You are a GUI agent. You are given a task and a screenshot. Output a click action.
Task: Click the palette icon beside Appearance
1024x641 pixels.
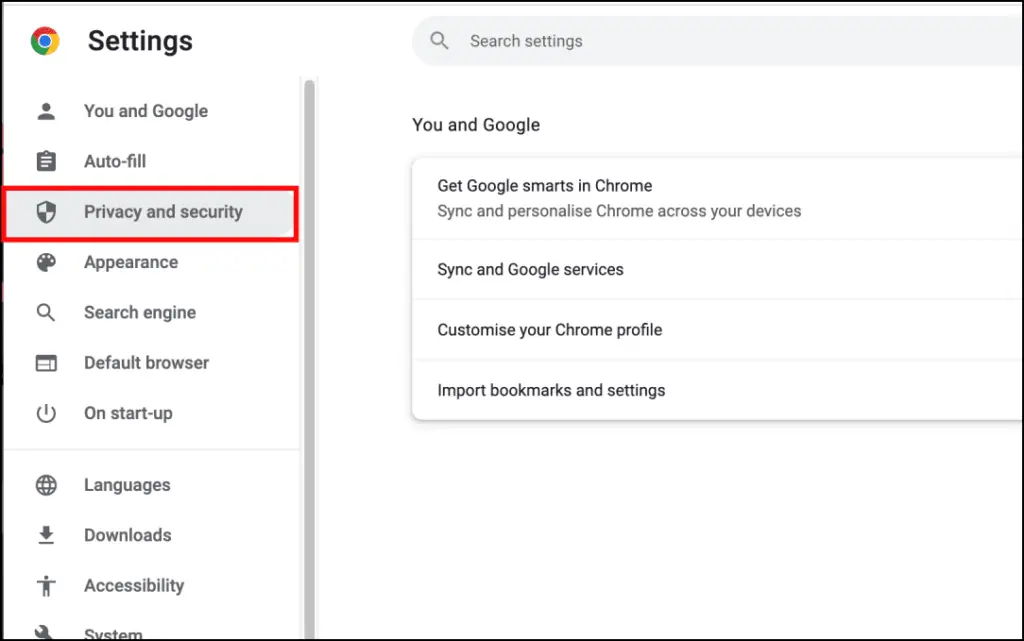46,262
